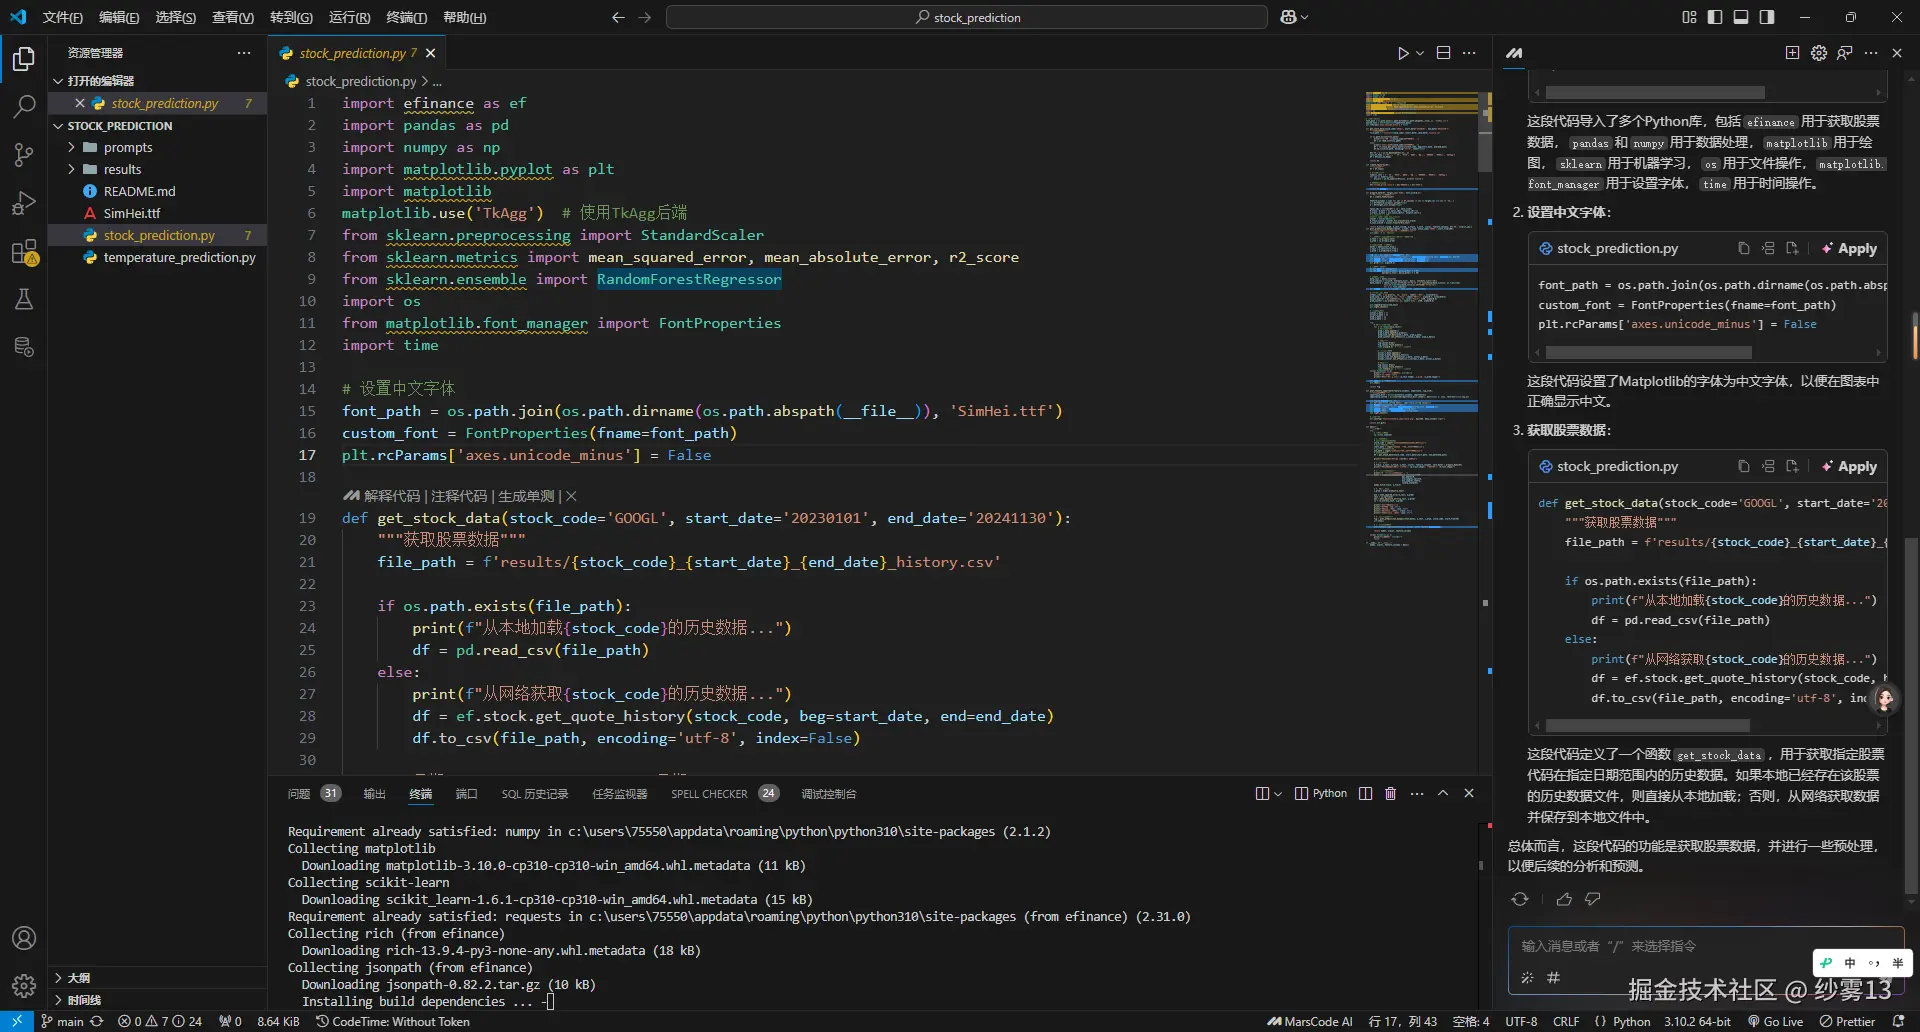This screenshot has width=1920, height=1032.
Task: Open the 终端 menu in menu bar
Action: (x=406, y=17)
